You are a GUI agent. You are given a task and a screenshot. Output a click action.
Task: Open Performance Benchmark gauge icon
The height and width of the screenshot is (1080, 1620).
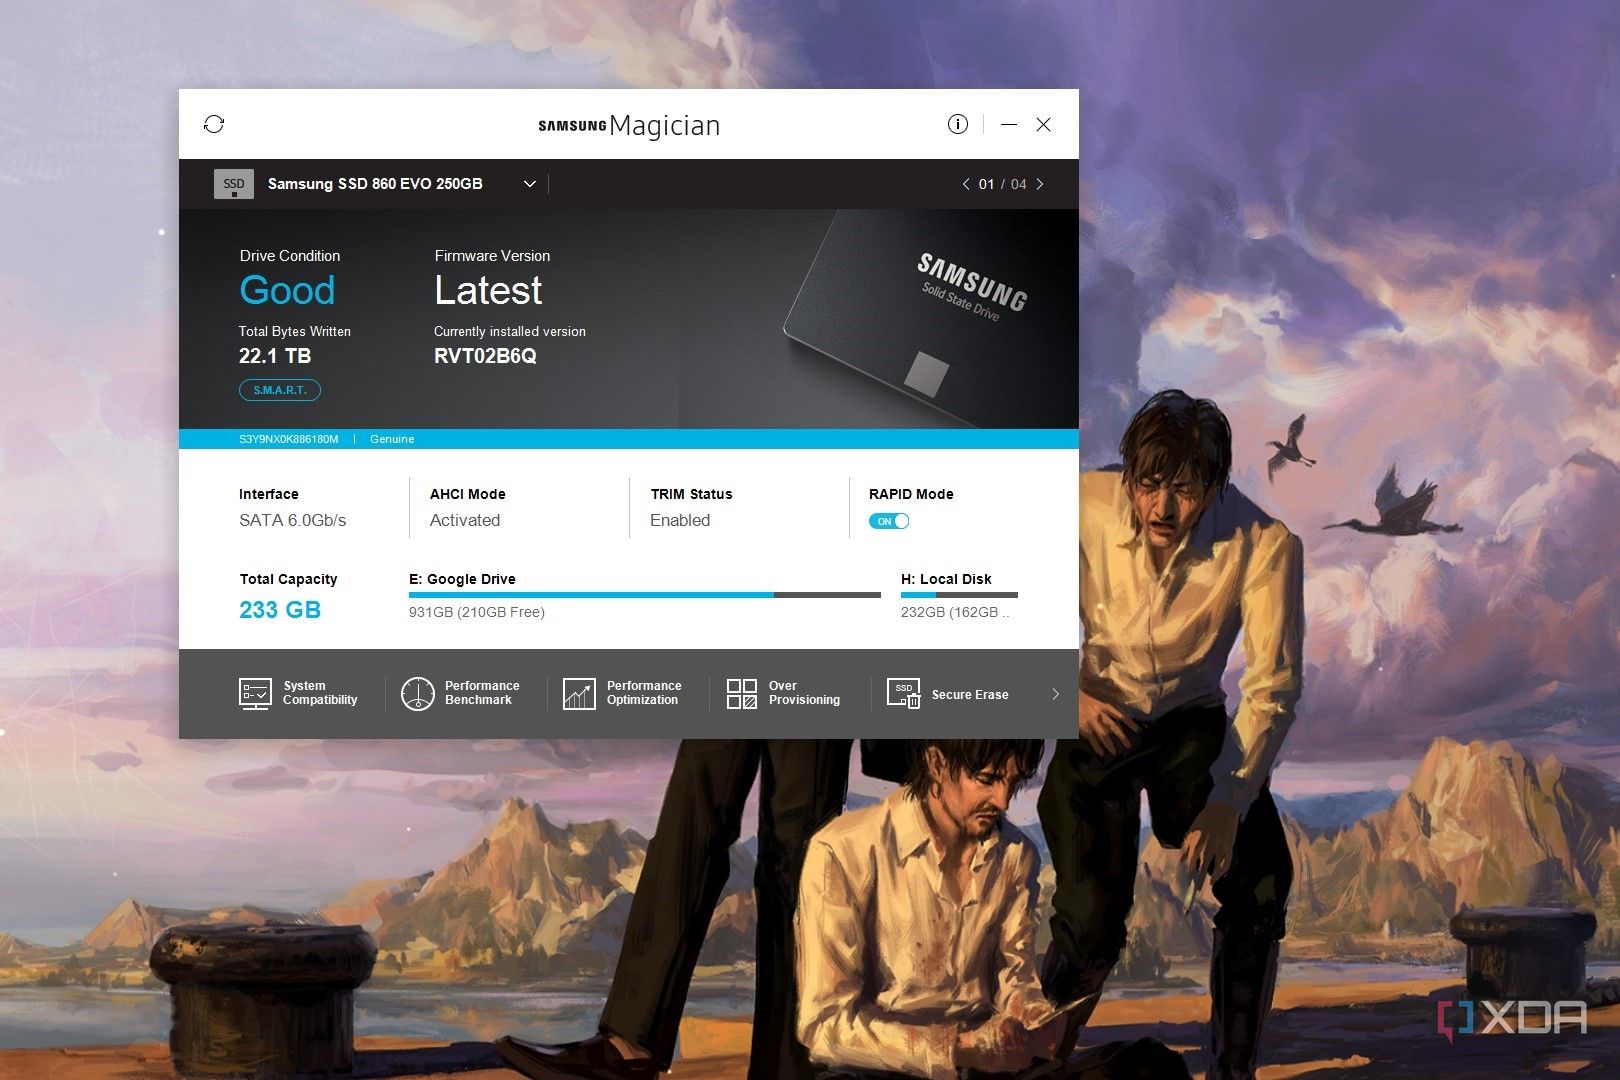point(417,693)
